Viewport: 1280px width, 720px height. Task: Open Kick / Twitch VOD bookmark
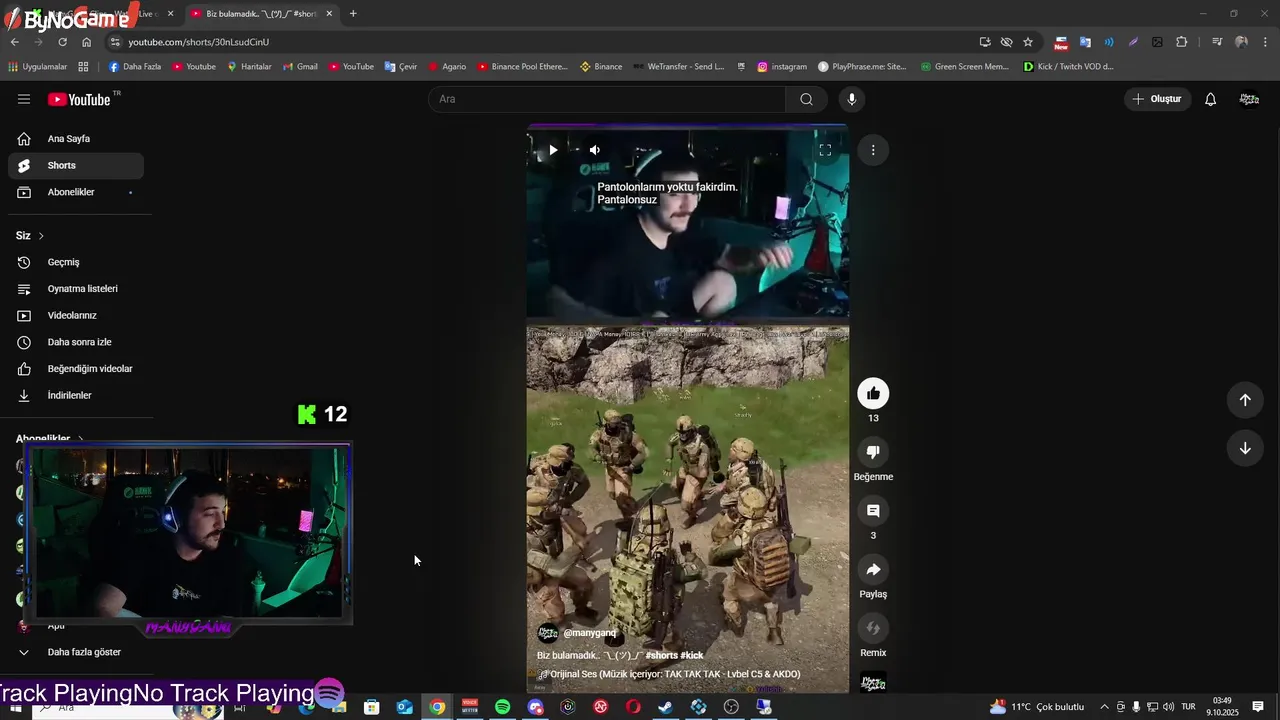[1068, 67]
